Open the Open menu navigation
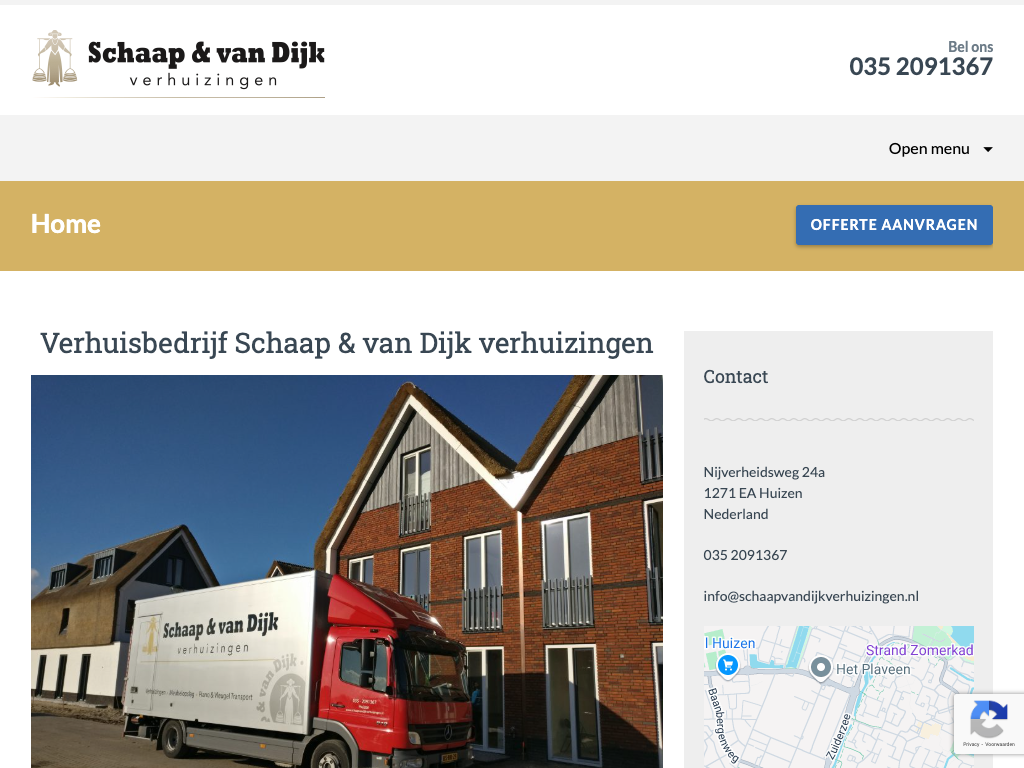The image size is (1024, 768). 940,149
